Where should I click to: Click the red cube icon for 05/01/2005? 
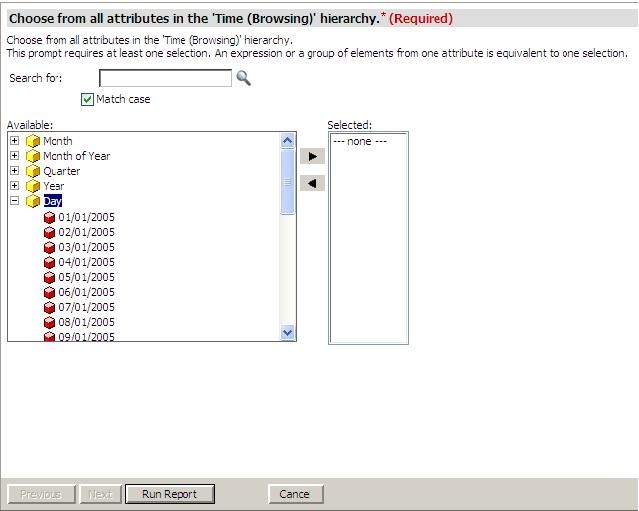tap(48, 277)
